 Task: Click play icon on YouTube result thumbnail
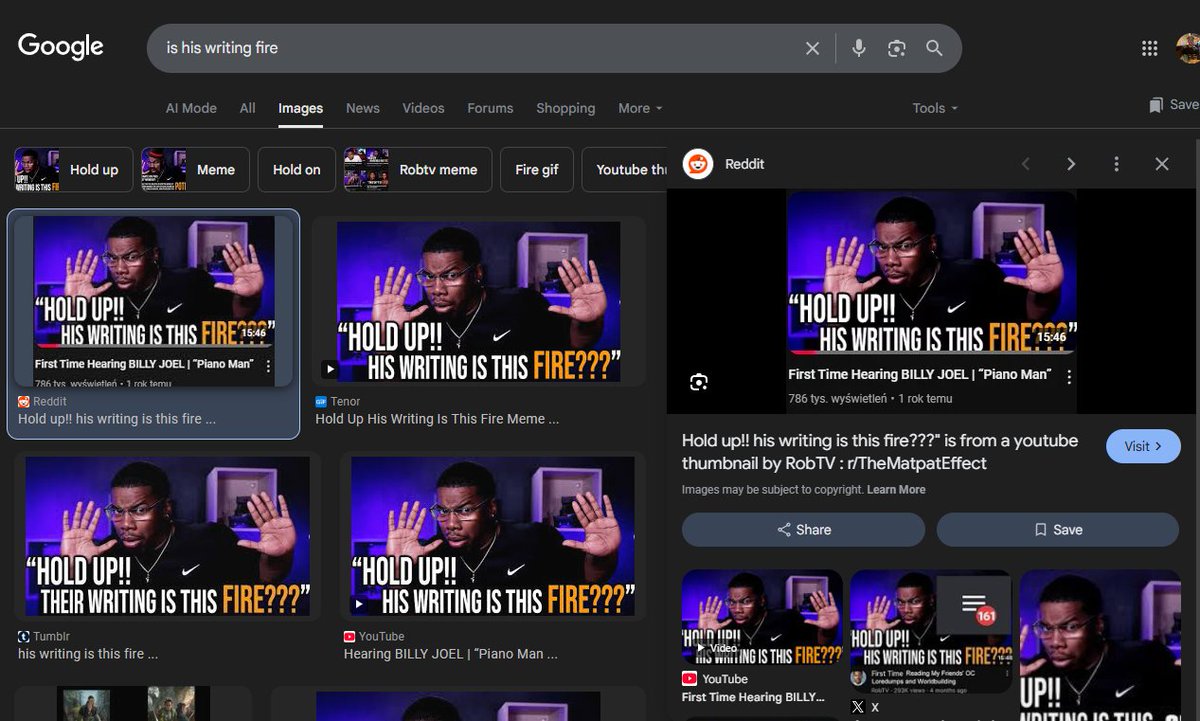(358, 604)
